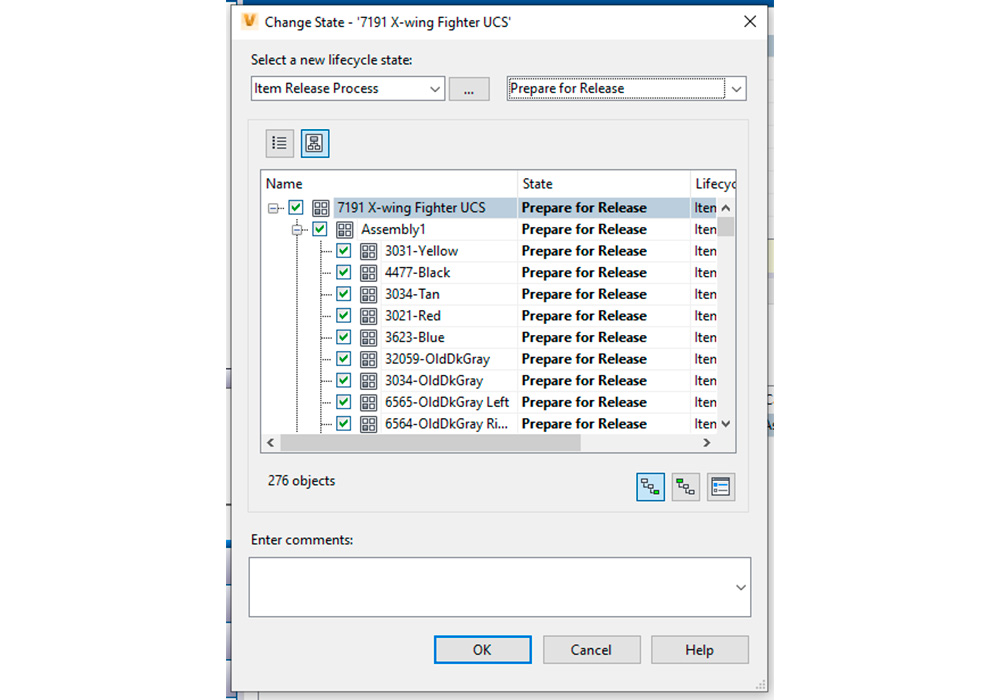Click the Lifecycle column header

[713, 184]
